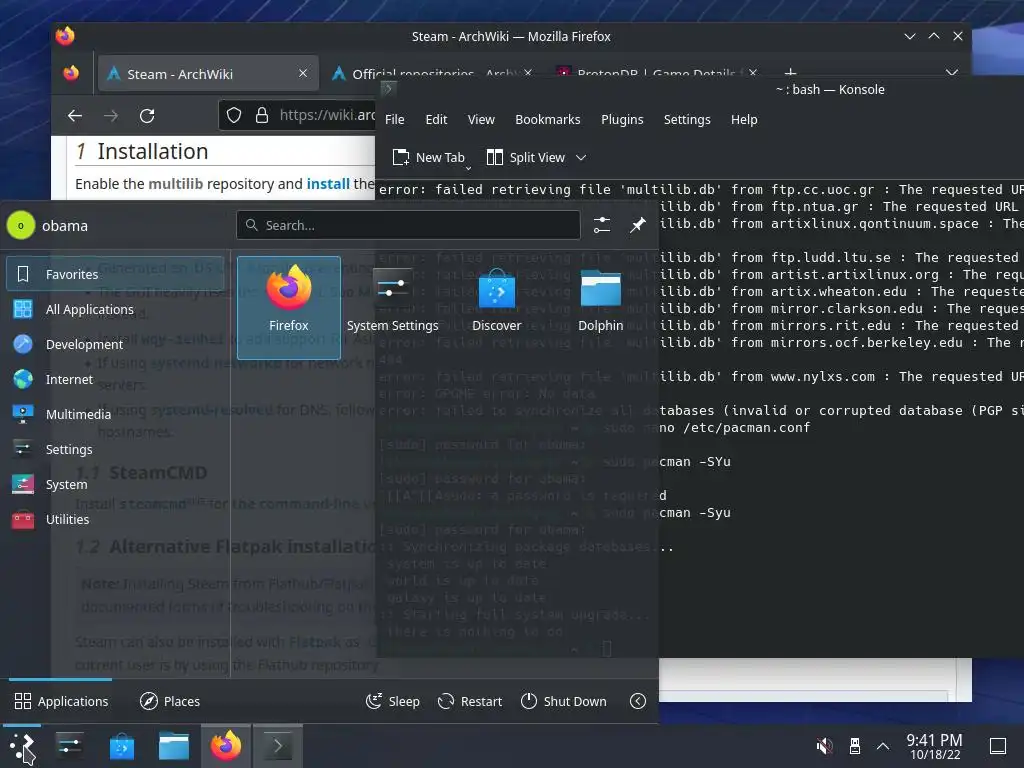The image size is (1024, 768).
Task: Open the Settings category in launcher
Action: (x=115, y=449)
